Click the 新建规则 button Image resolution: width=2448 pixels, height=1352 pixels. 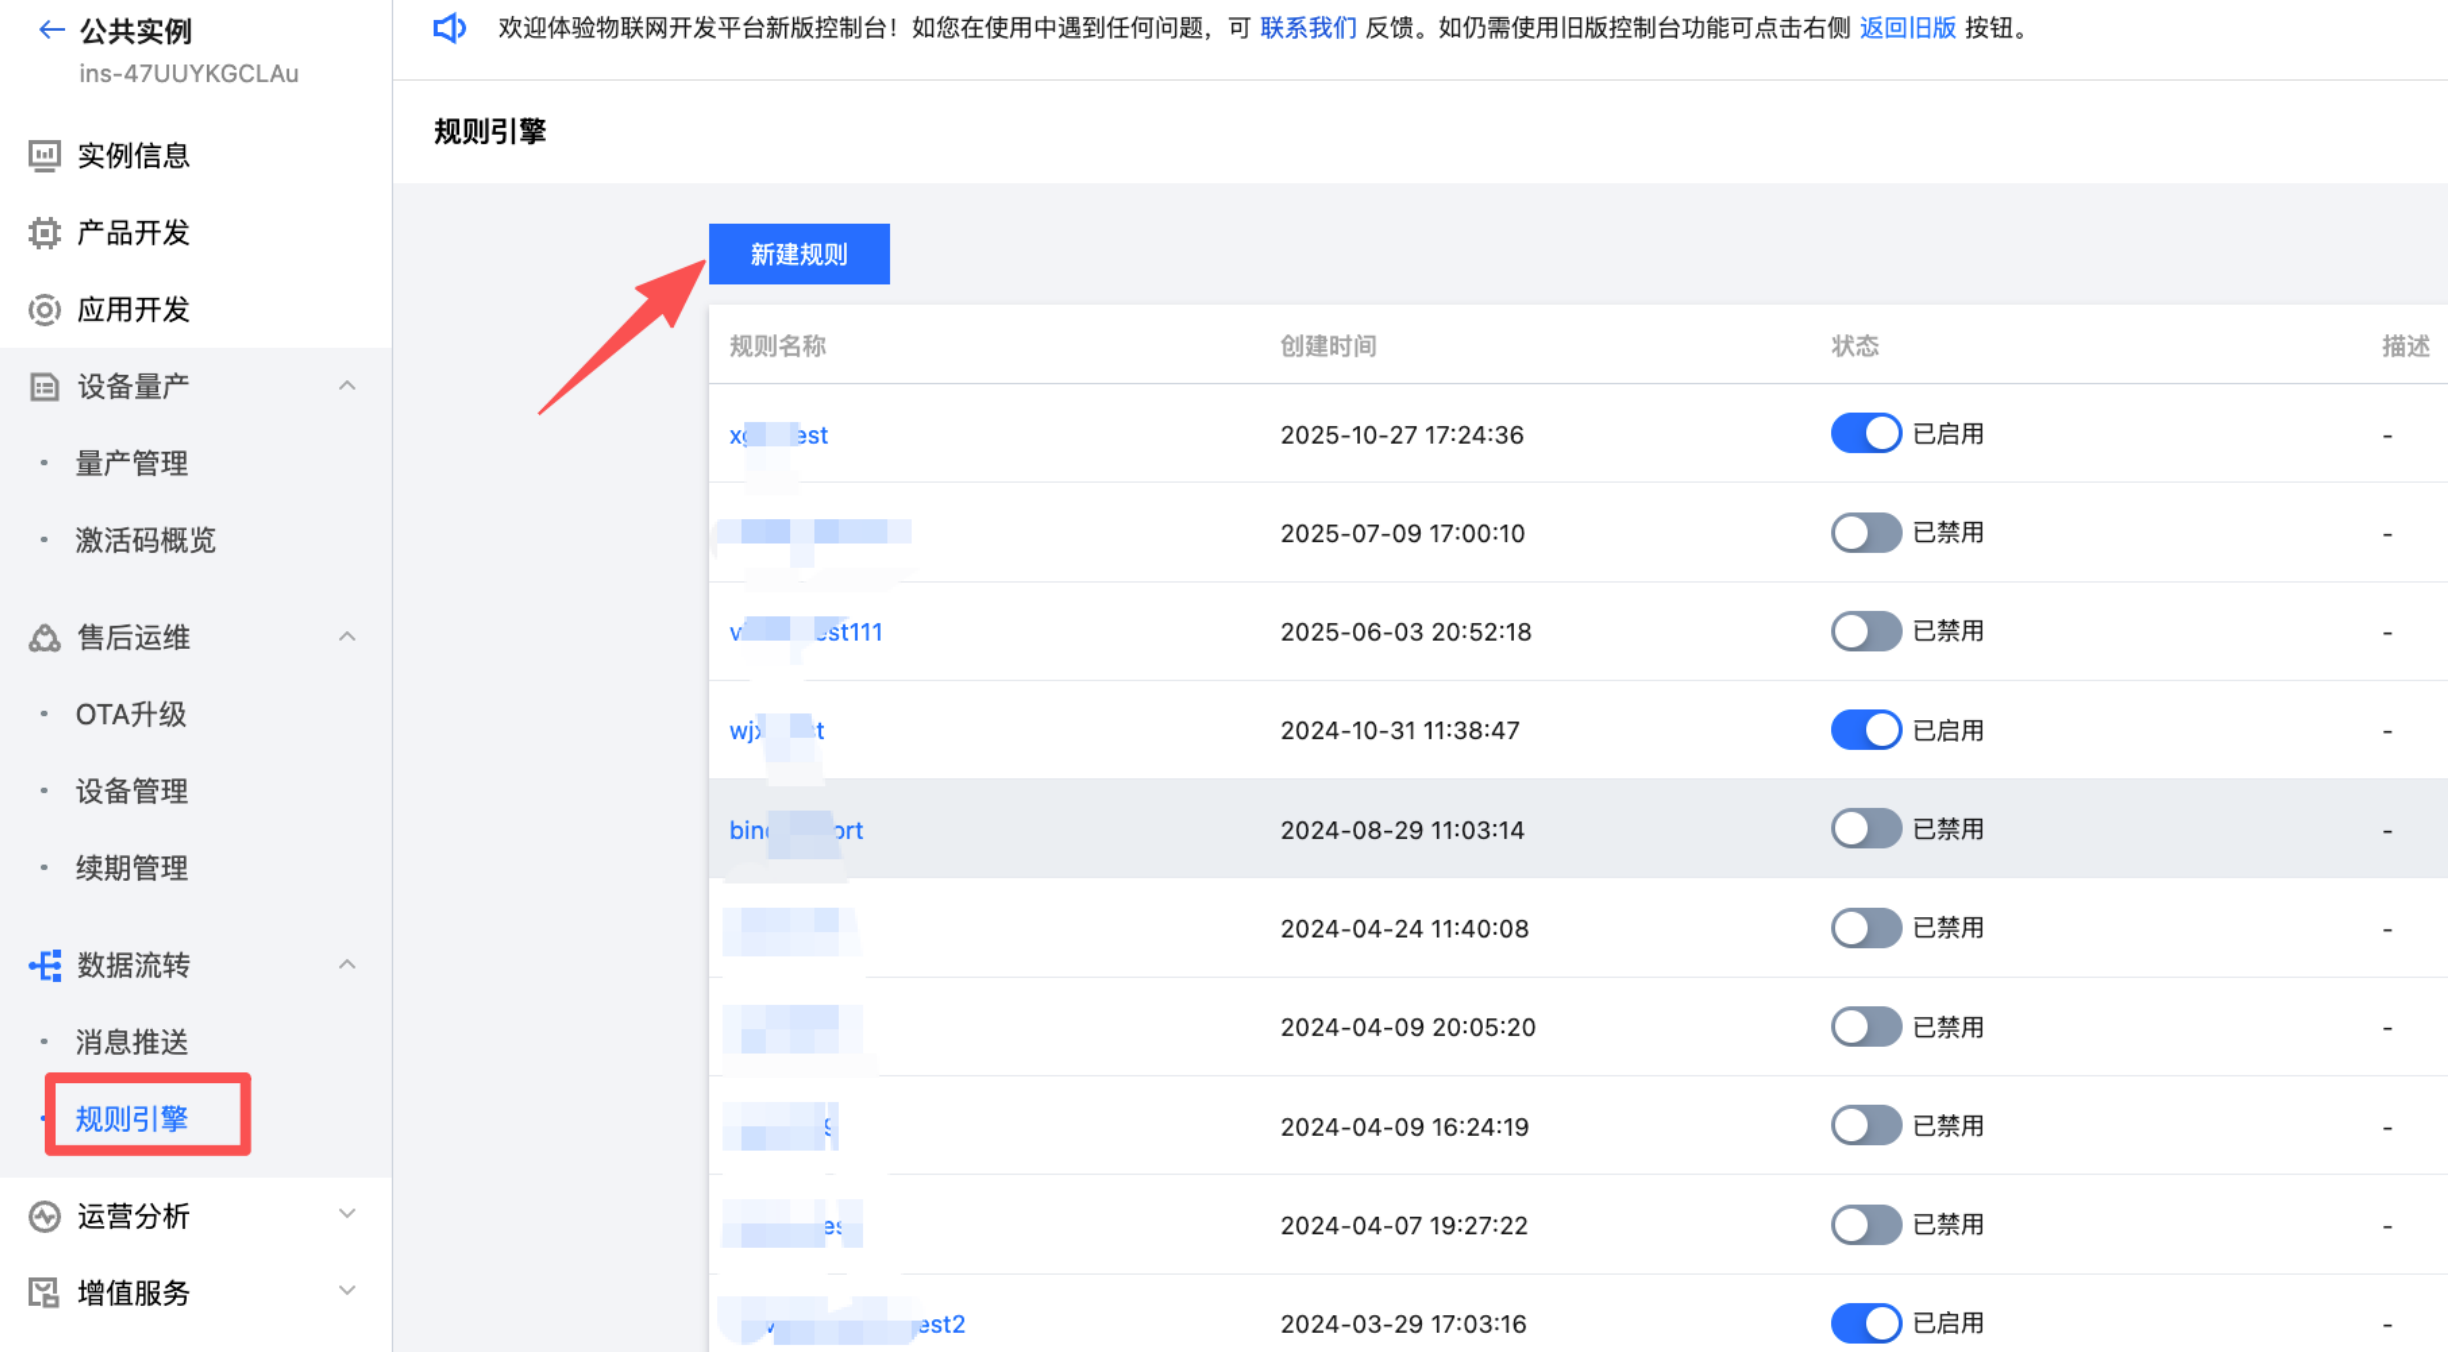(x=799, y=254)
